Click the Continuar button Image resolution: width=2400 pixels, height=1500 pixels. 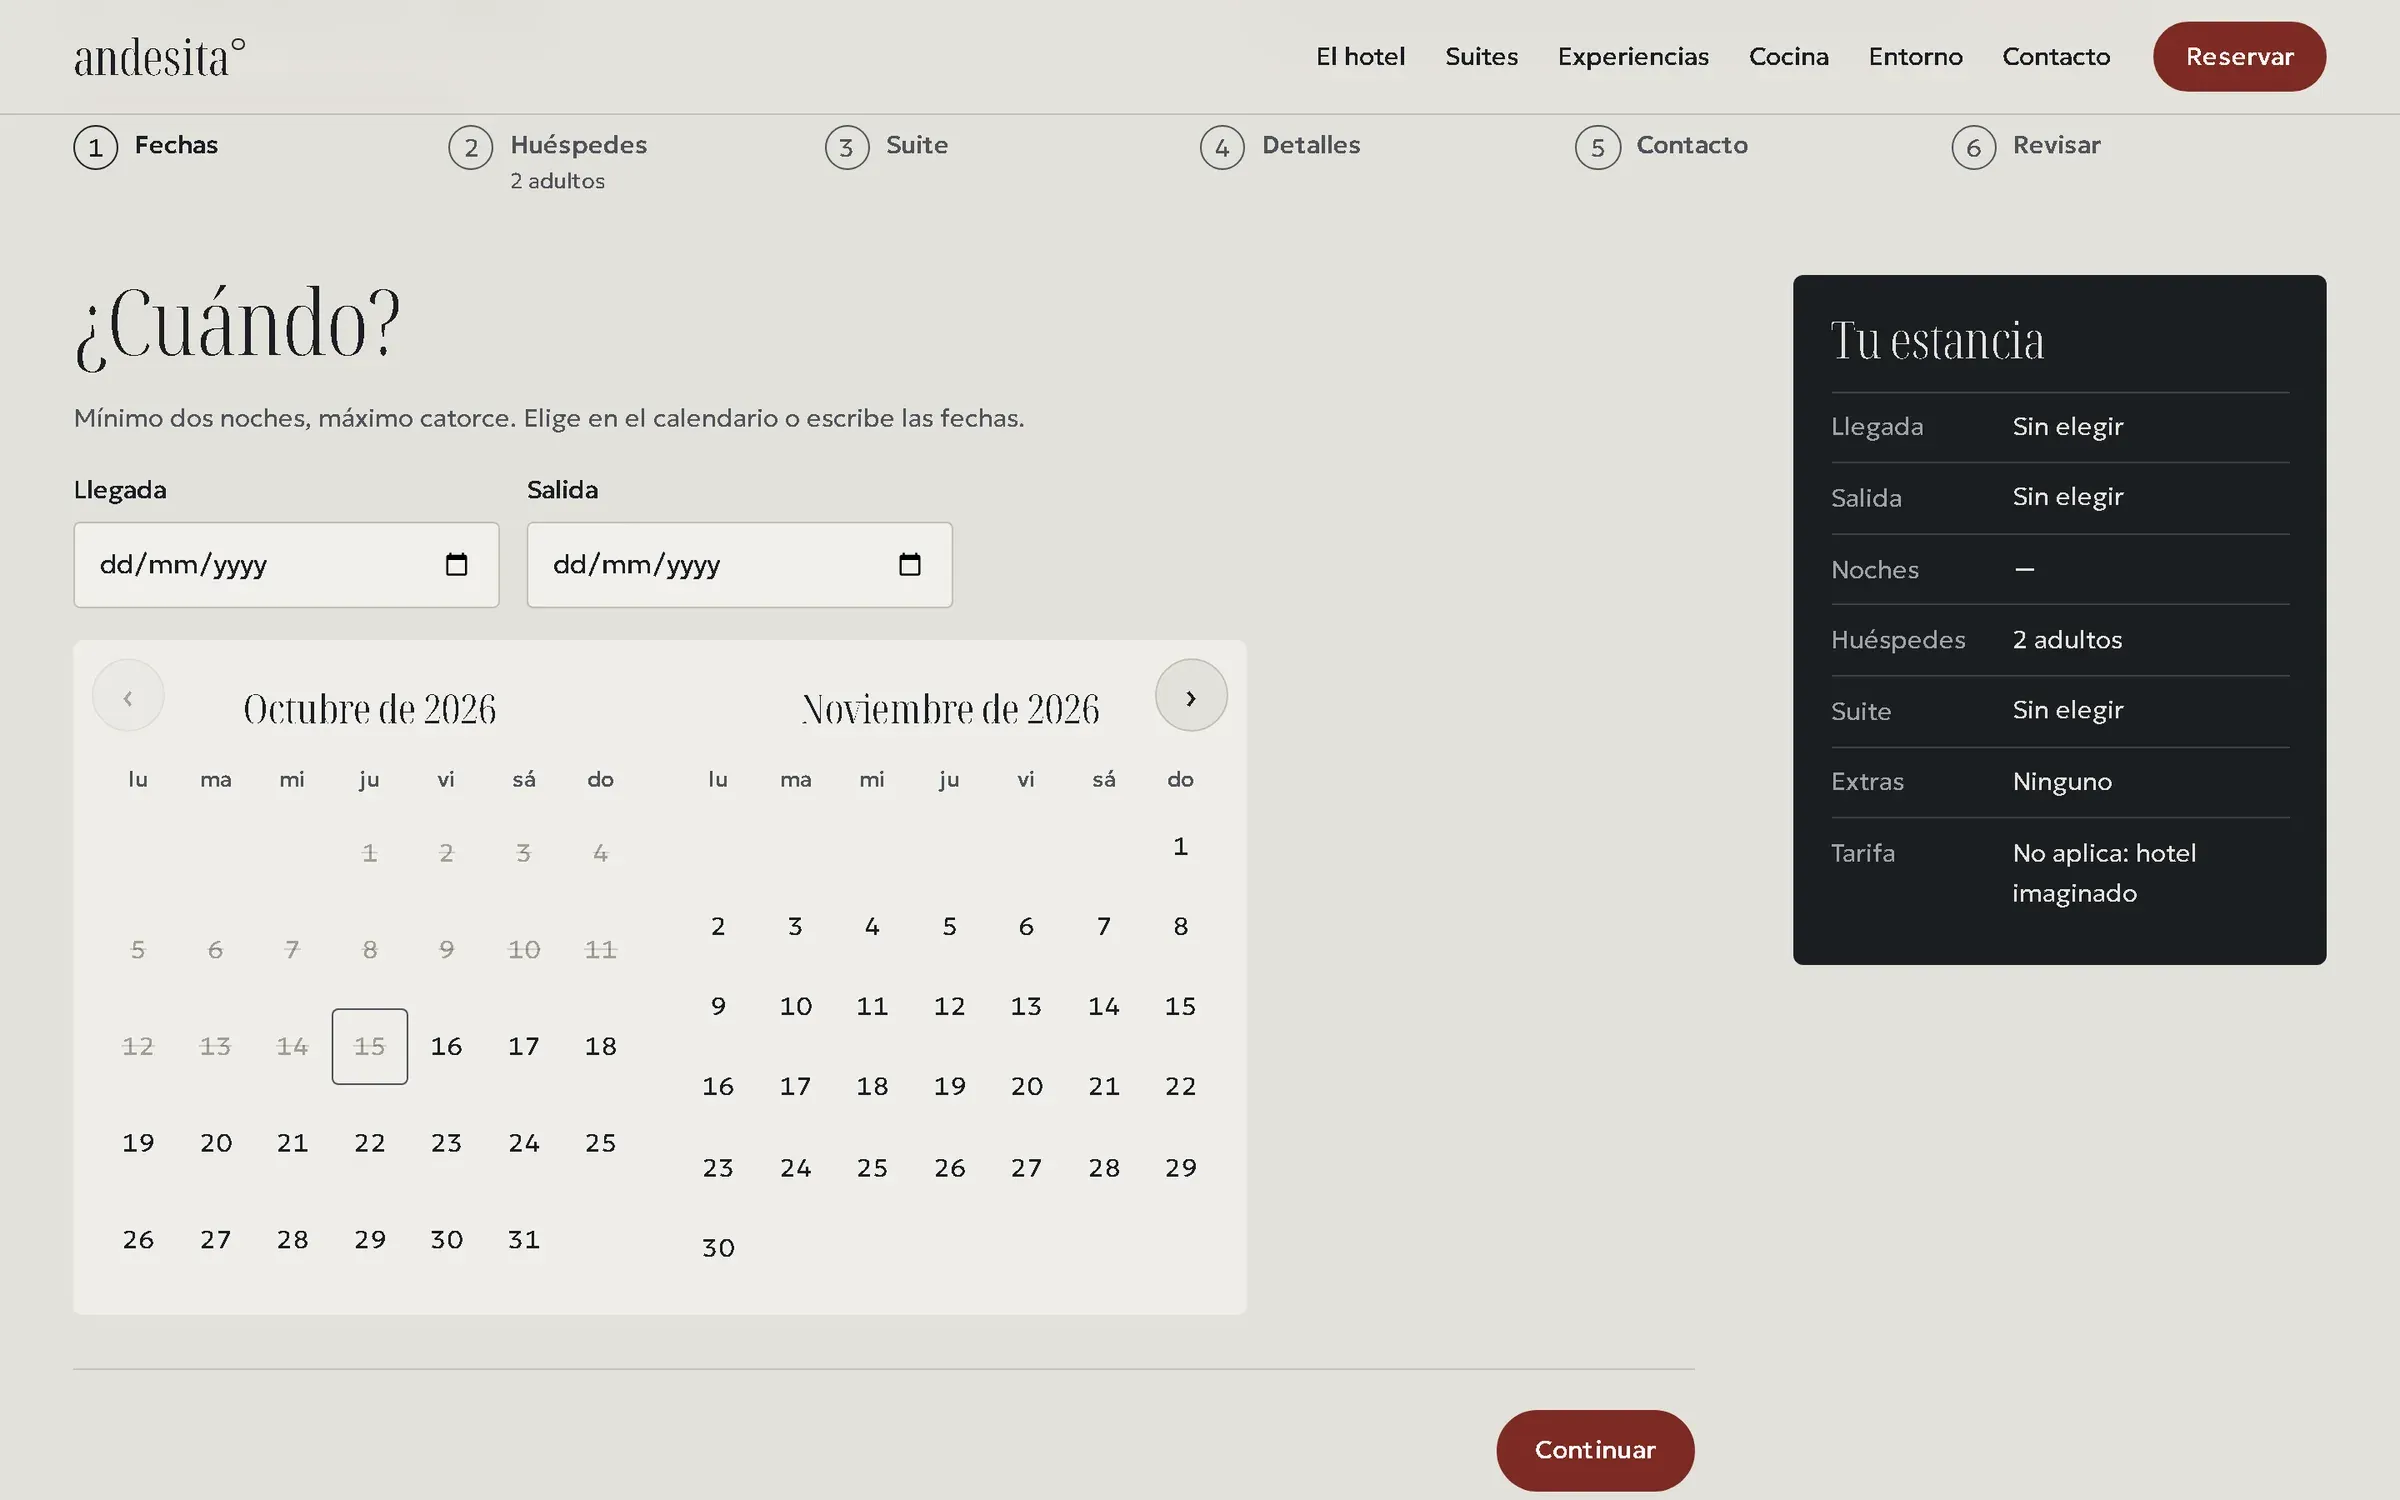point(1595,1450)
